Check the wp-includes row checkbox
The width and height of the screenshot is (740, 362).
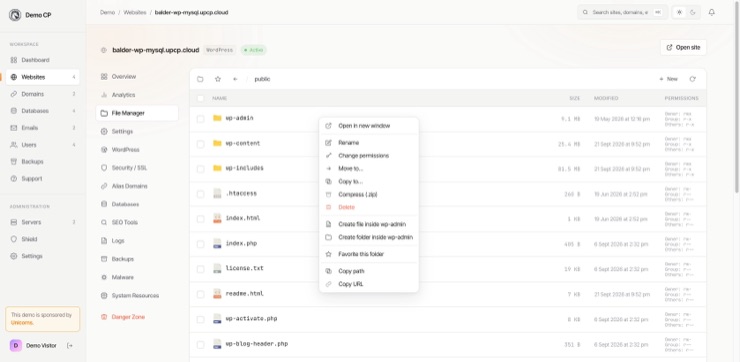point(201,169)
